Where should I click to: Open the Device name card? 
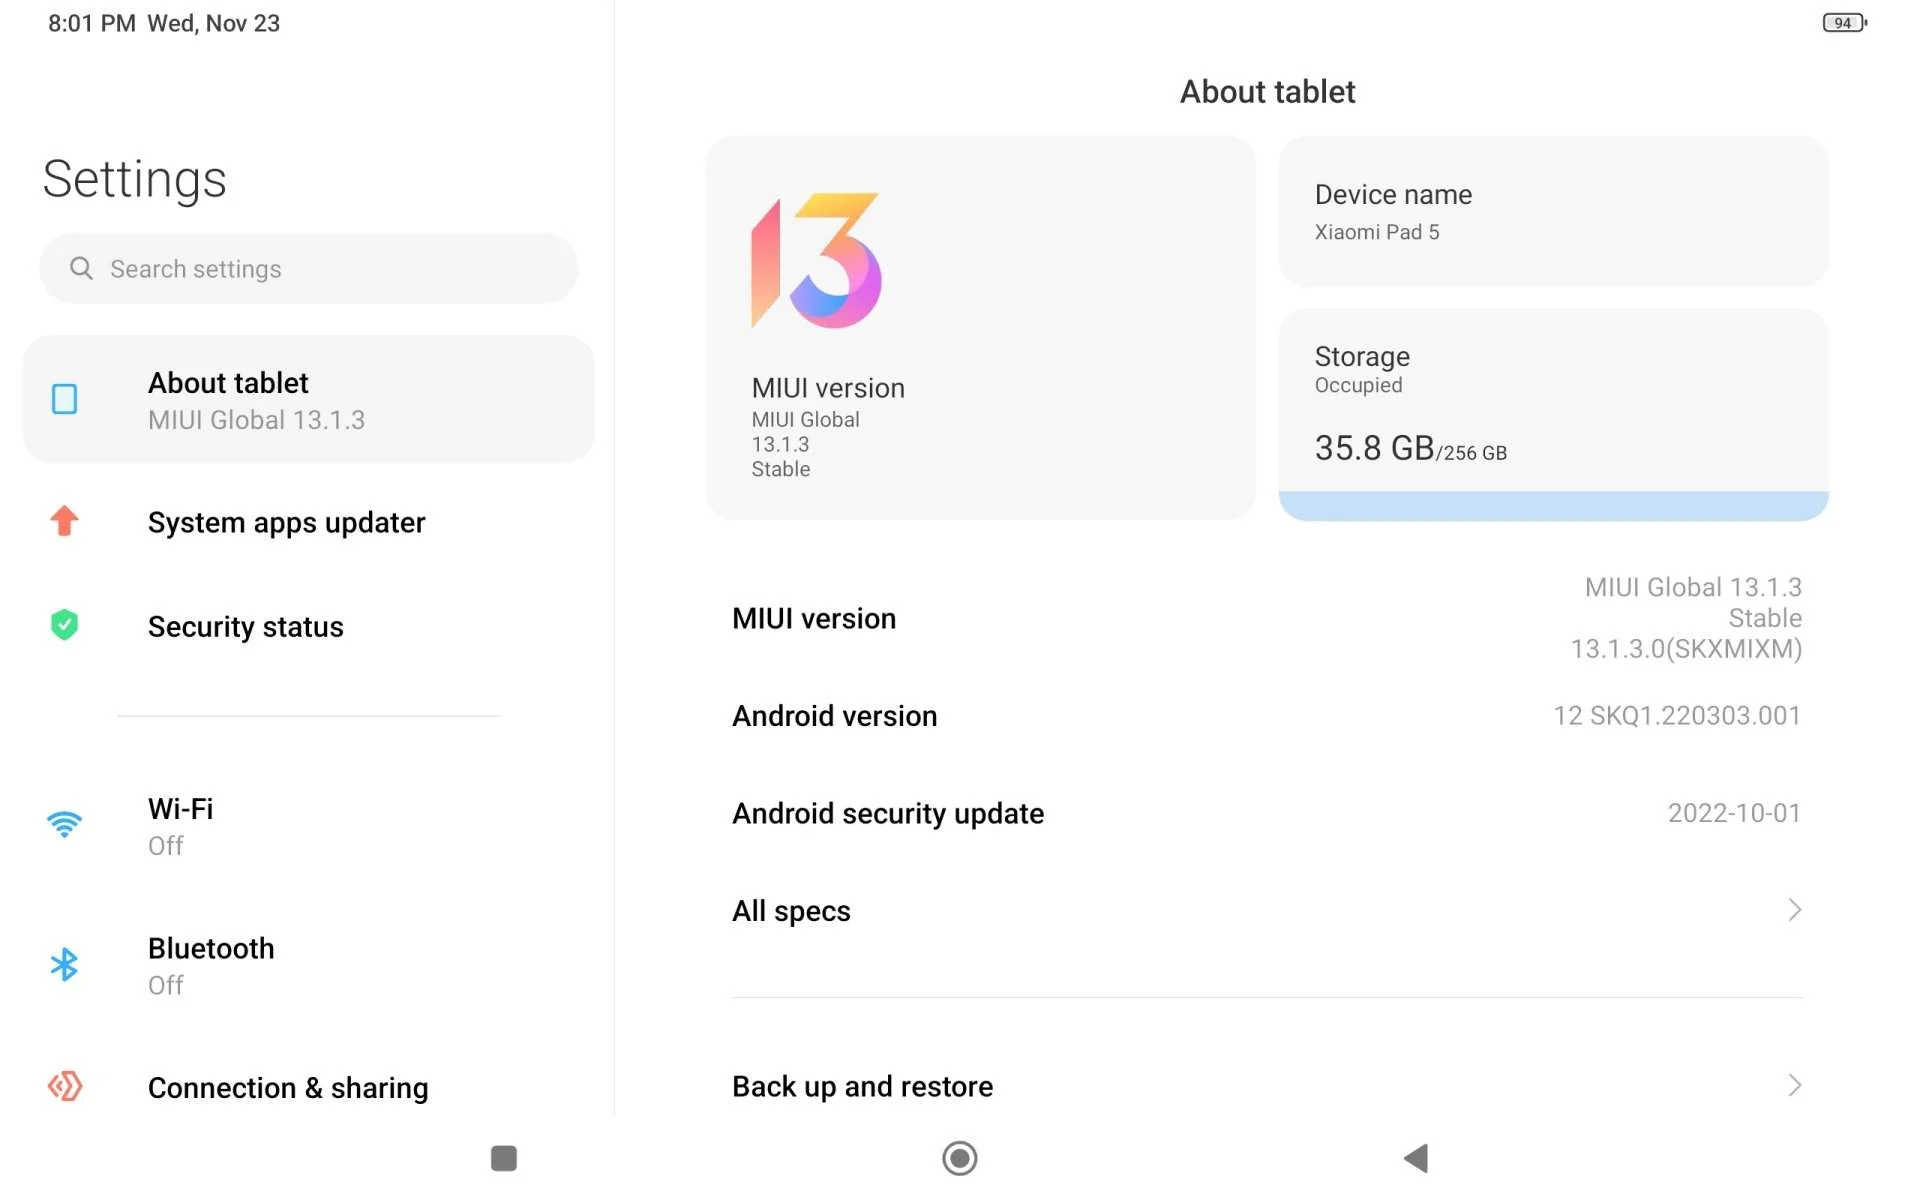click(x=1553, y=212)
